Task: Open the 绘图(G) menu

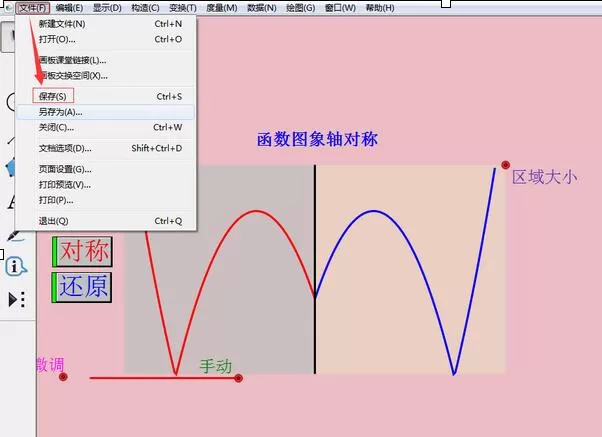Action: pyautogui.click(x=301, y=8)
